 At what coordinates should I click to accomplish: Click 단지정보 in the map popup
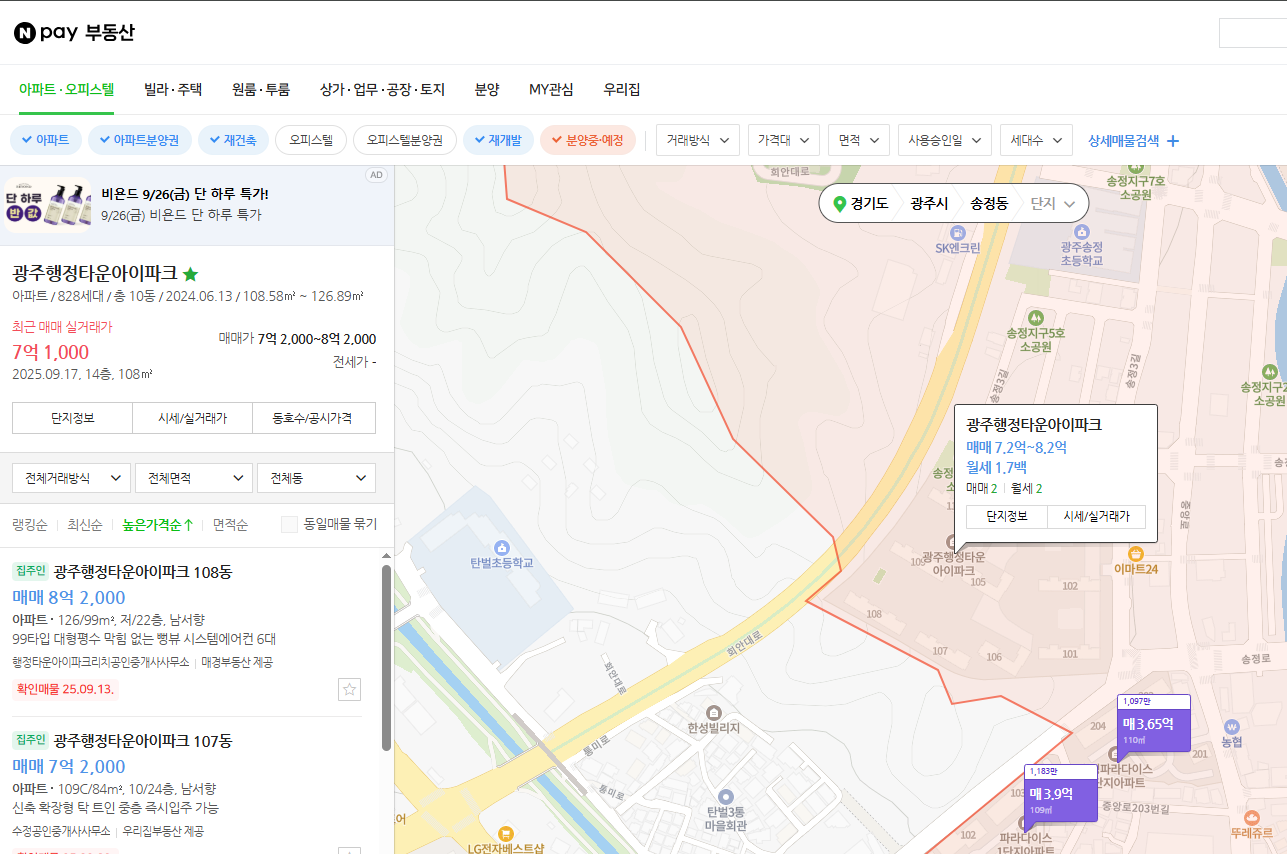click(x=1006, y=516)
